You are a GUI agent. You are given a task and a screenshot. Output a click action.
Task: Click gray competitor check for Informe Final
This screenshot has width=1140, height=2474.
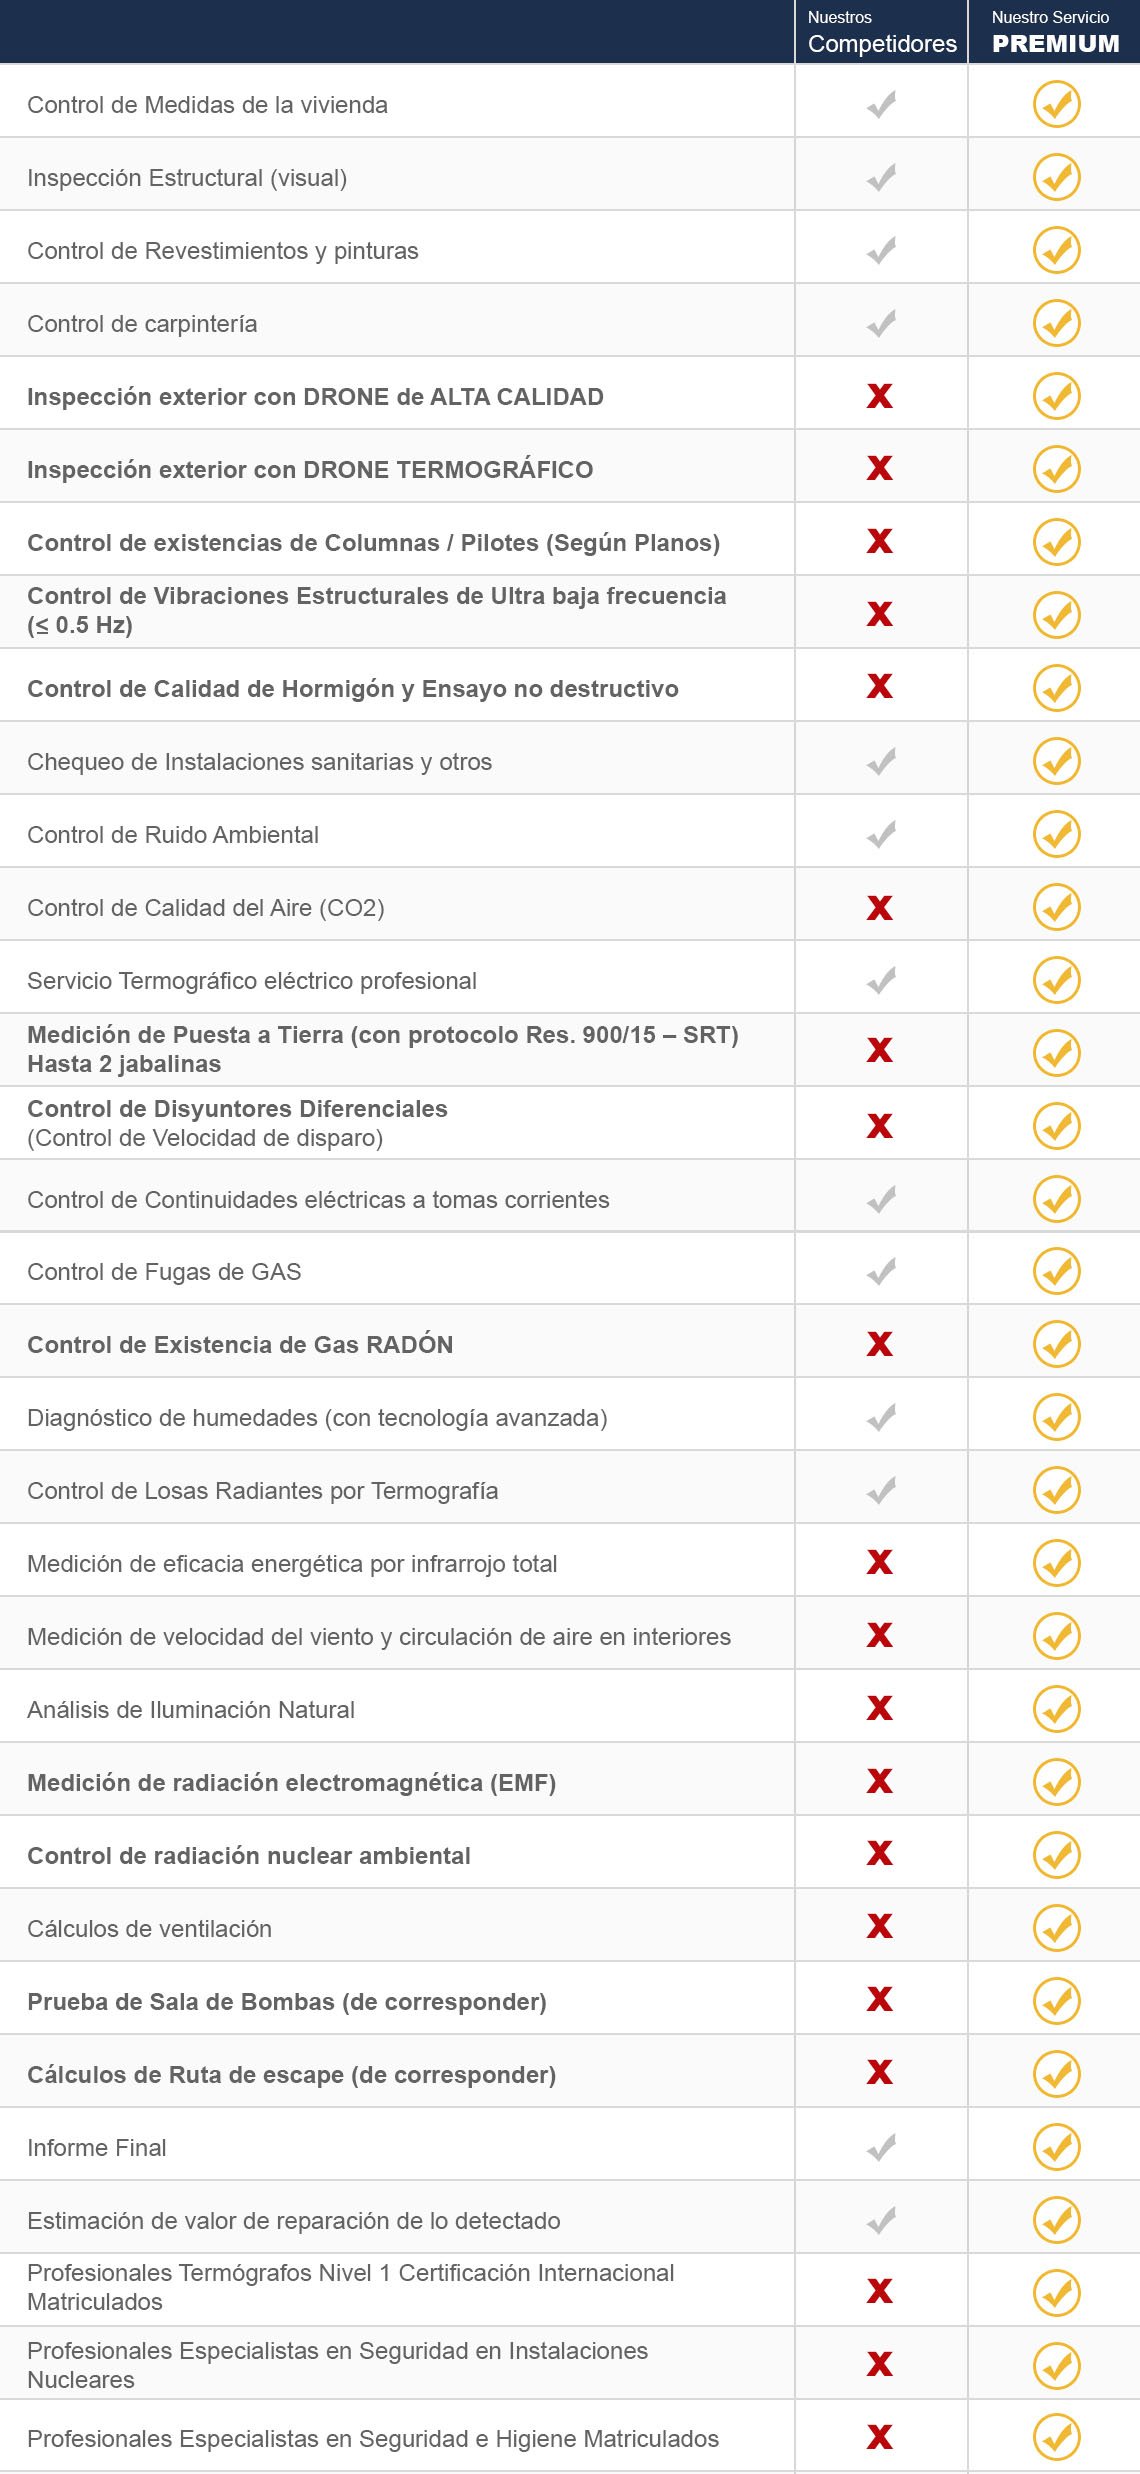click(x=881, y=2147)
